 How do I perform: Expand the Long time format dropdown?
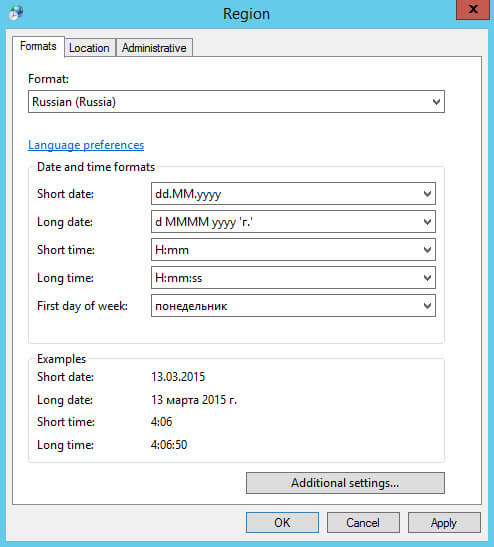coord(293,278)
